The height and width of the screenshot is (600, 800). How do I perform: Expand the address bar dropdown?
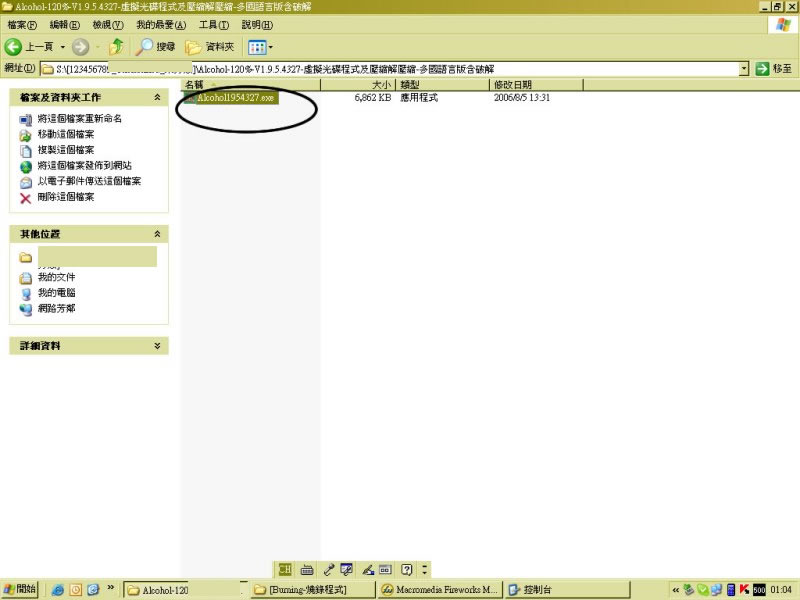744,69
